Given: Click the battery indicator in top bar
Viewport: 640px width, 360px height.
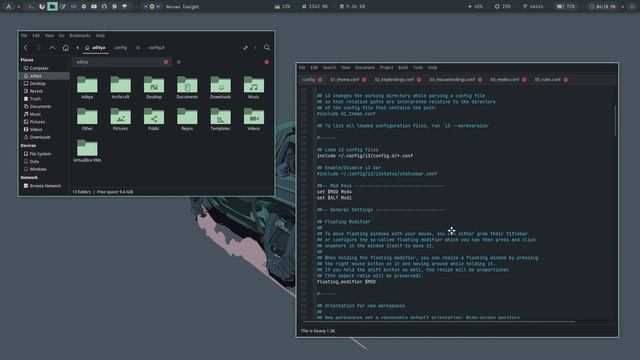Looking at the screenshot, I should tap(566, 7).
